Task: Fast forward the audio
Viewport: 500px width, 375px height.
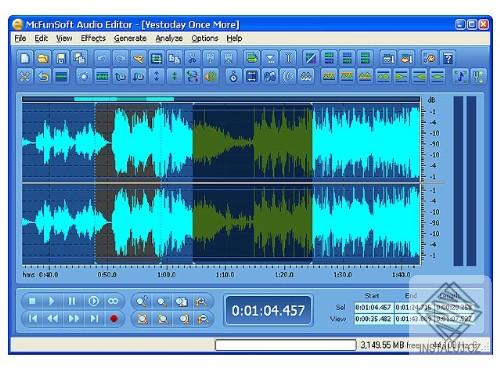Action: [x=74, y=319]
